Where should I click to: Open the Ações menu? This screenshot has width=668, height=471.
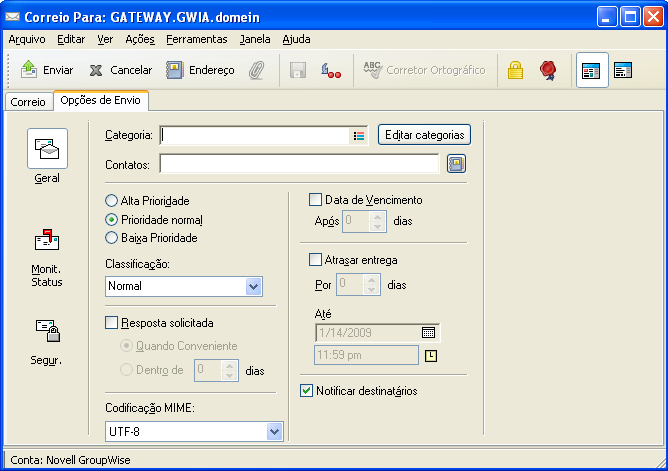point(140,39)
